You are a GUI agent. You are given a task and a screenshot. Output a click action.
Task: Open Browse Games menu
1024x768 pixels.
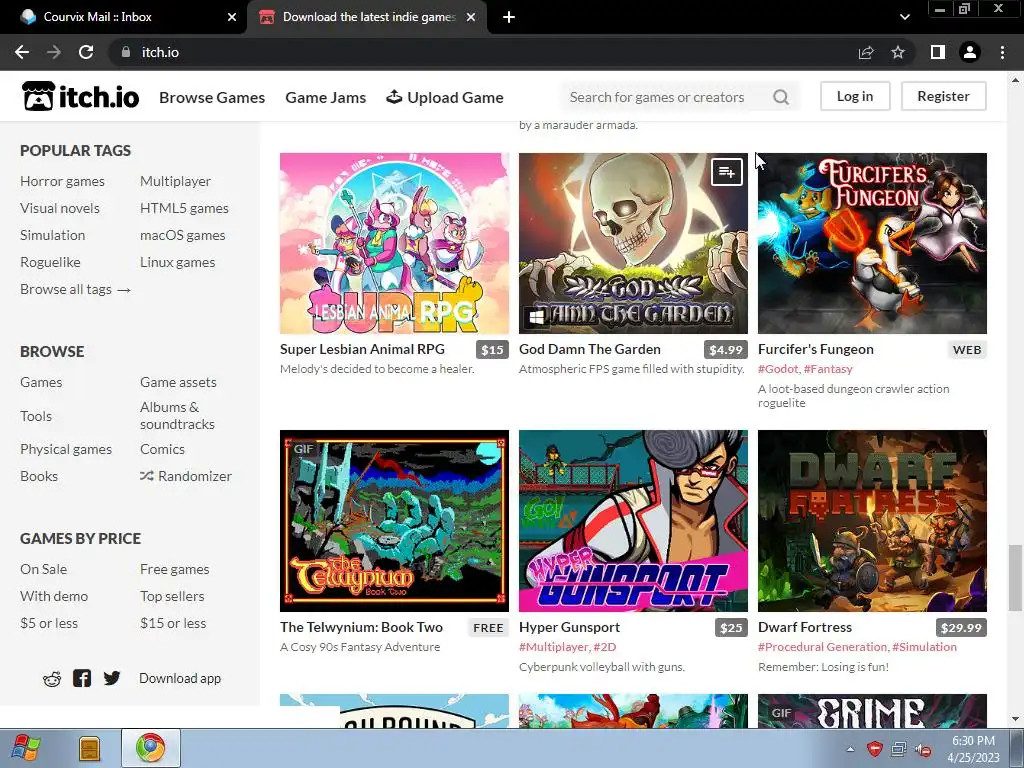pyautogui.click(x=212, y=97)
